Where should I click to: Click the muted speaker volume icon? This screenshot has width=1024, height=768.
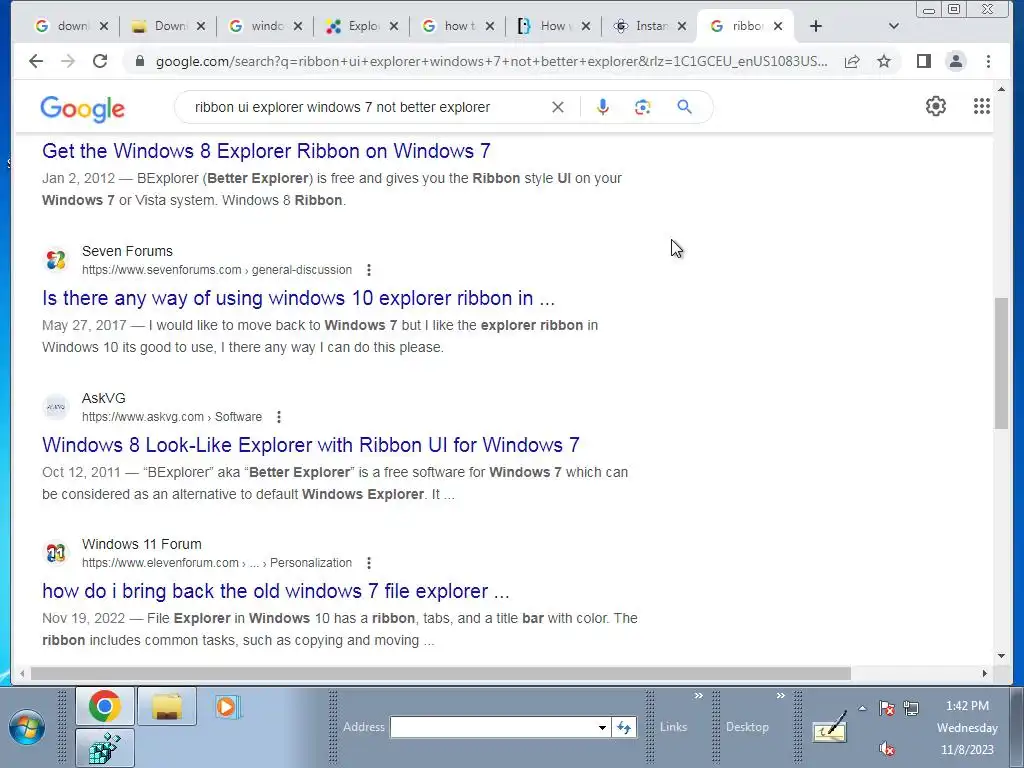(886, 748)
